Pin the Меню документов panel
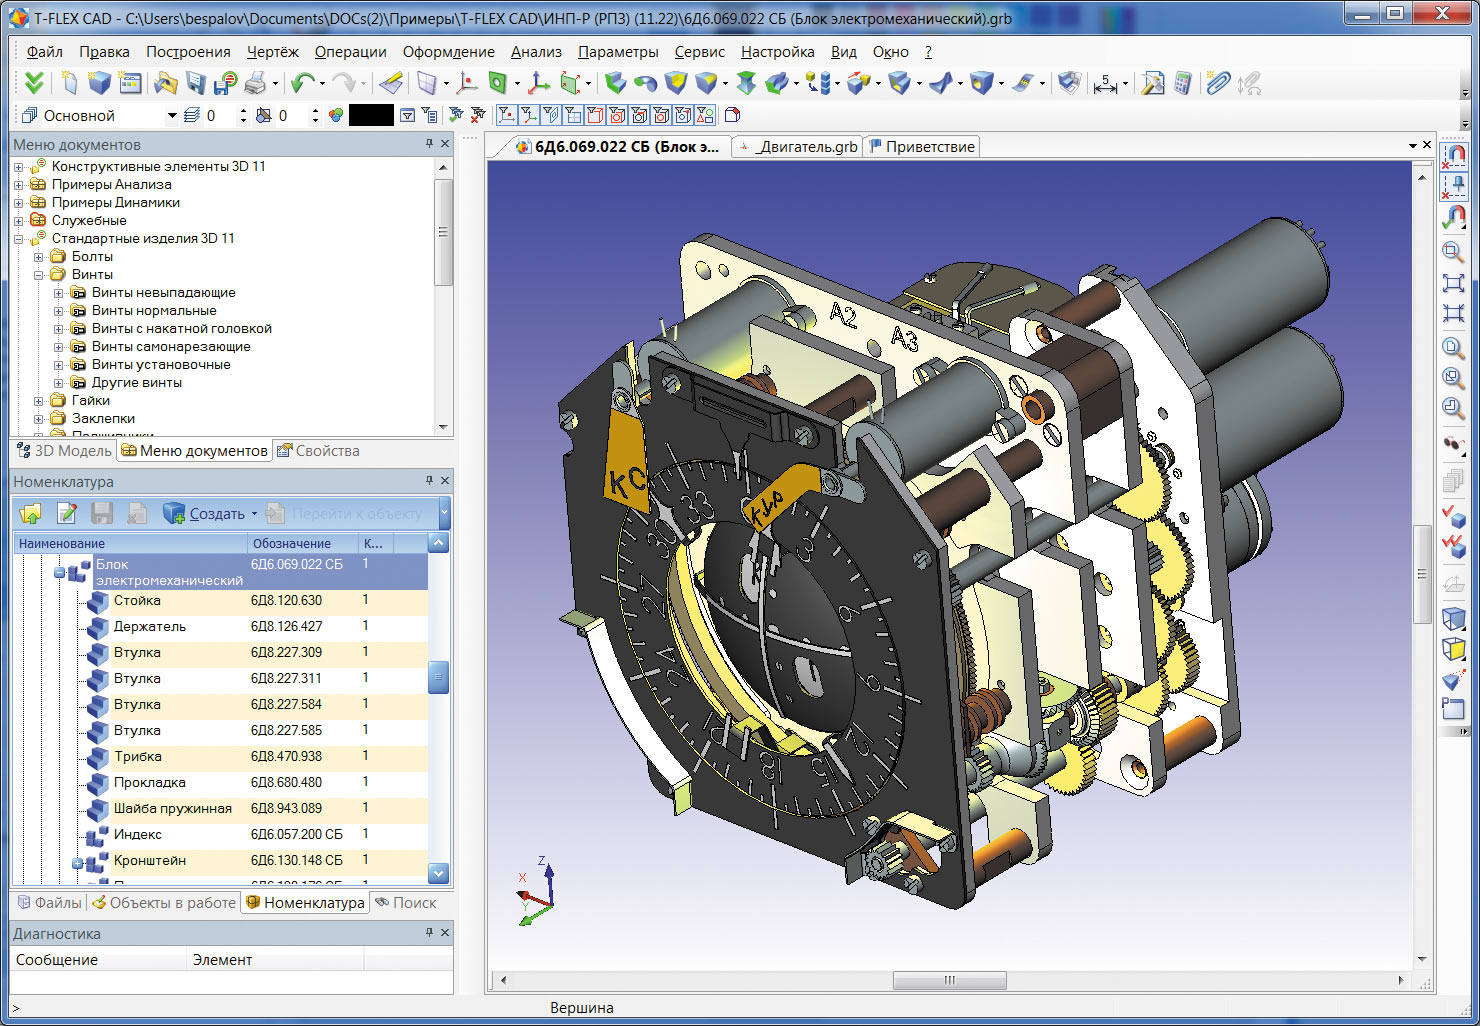 429,144
